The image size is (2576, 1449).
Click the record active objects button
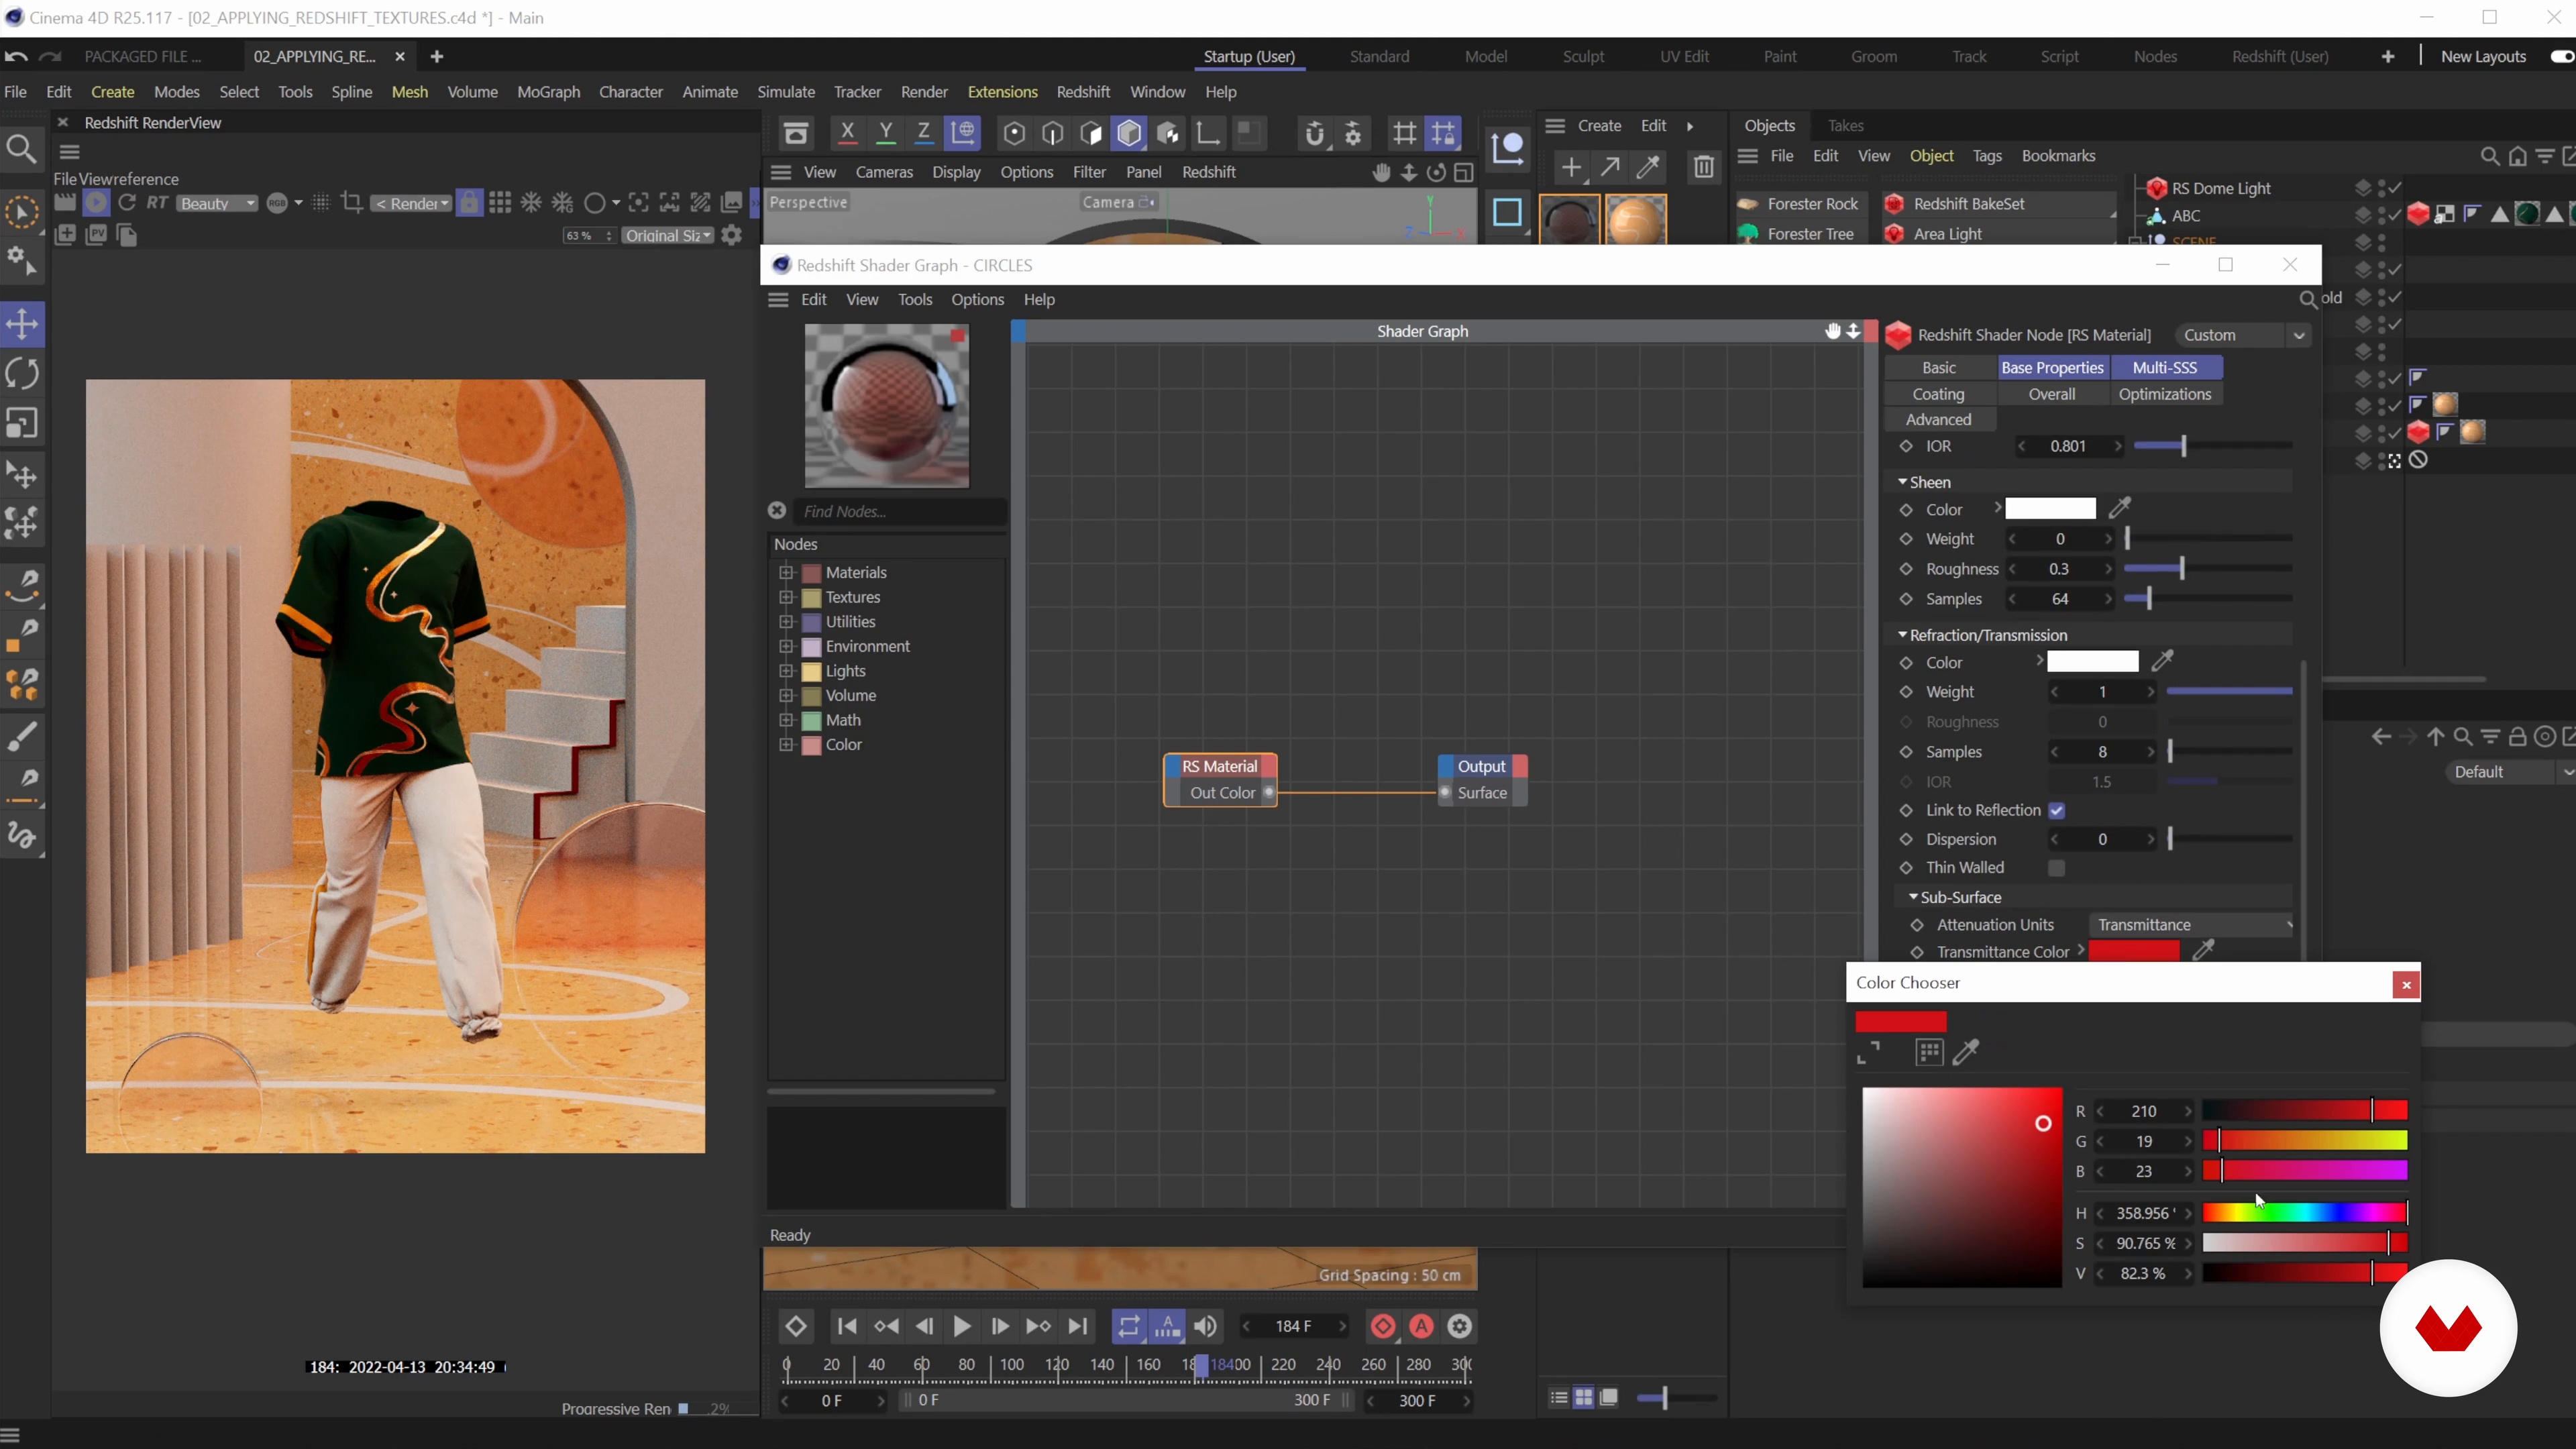[1383, 1327]
